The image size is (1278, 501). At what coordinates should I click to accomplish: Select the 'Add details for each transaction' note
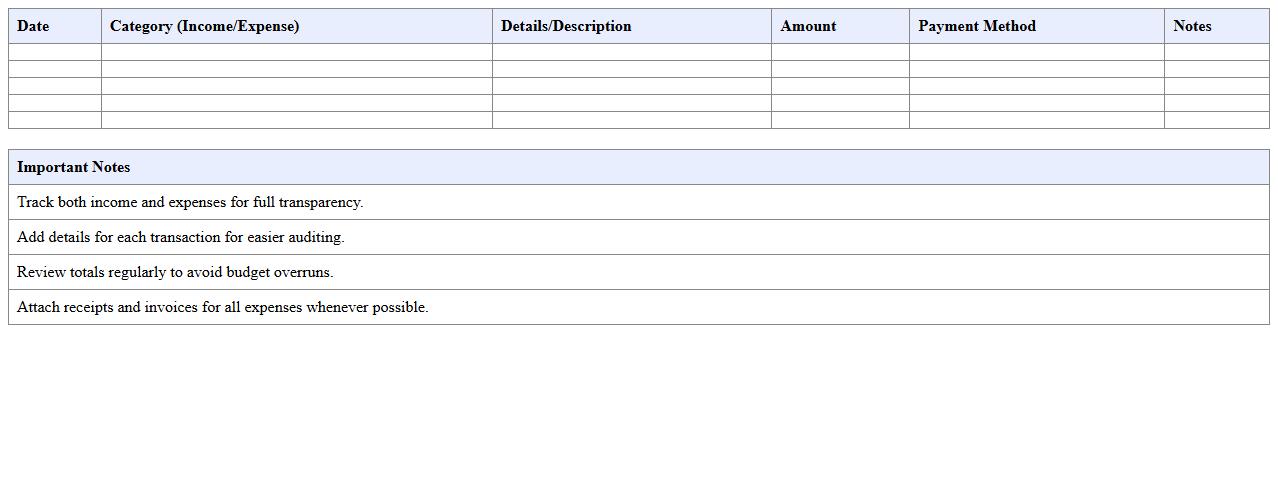tap(180, 237)
